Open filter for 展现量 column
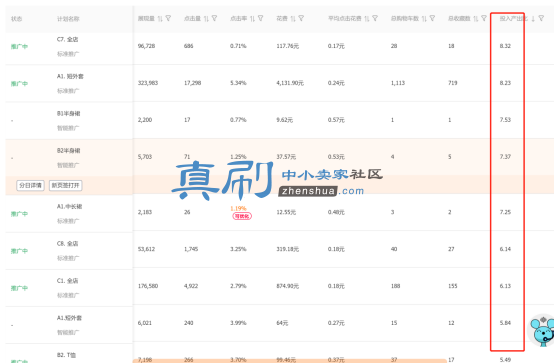554x363 pixels. pyautogui.click(x=168, y=18)
